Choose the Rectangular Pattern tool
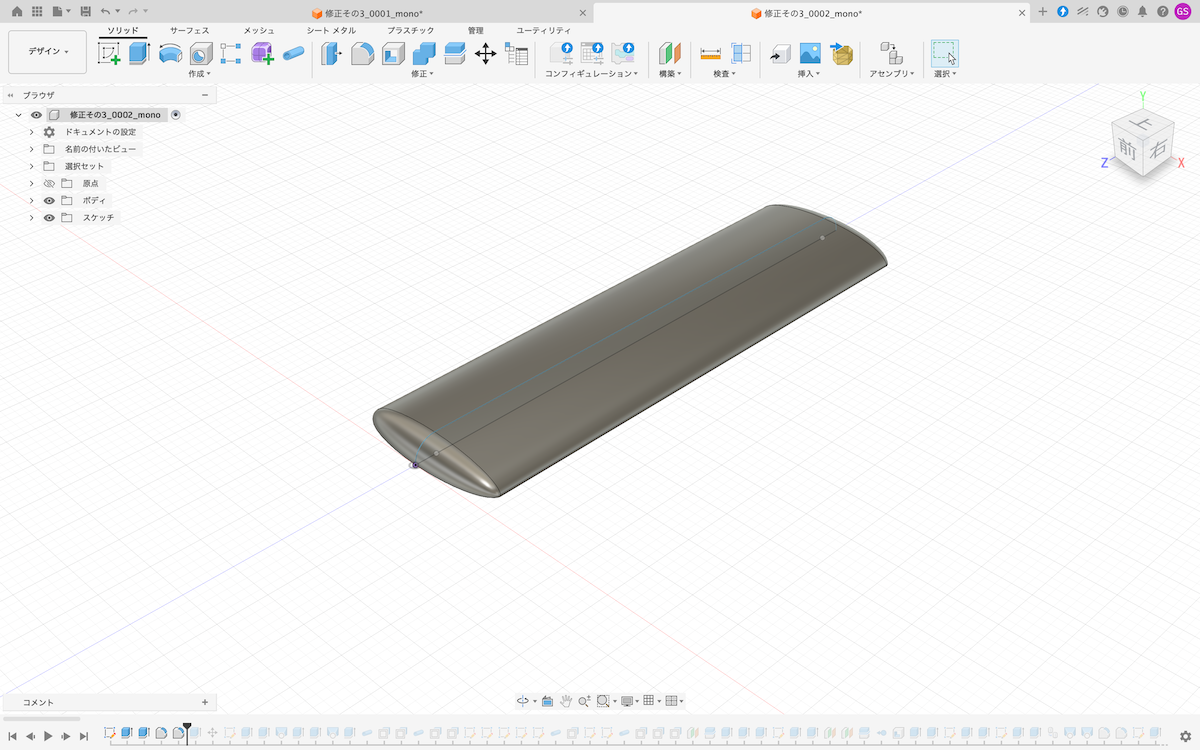The image size is (1200, 750). [231, 54]
